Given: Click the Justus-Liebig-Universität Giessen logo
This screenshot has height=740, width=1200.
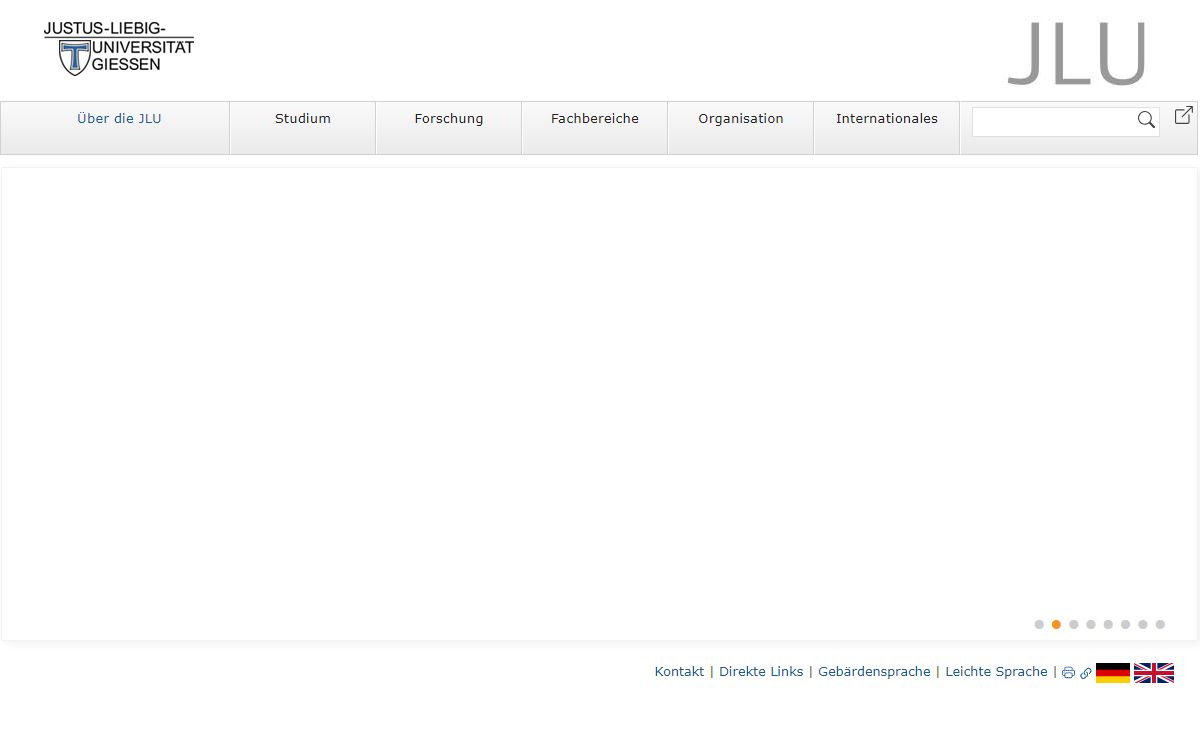Looking at the screenshot, I should tap(119, 48).
